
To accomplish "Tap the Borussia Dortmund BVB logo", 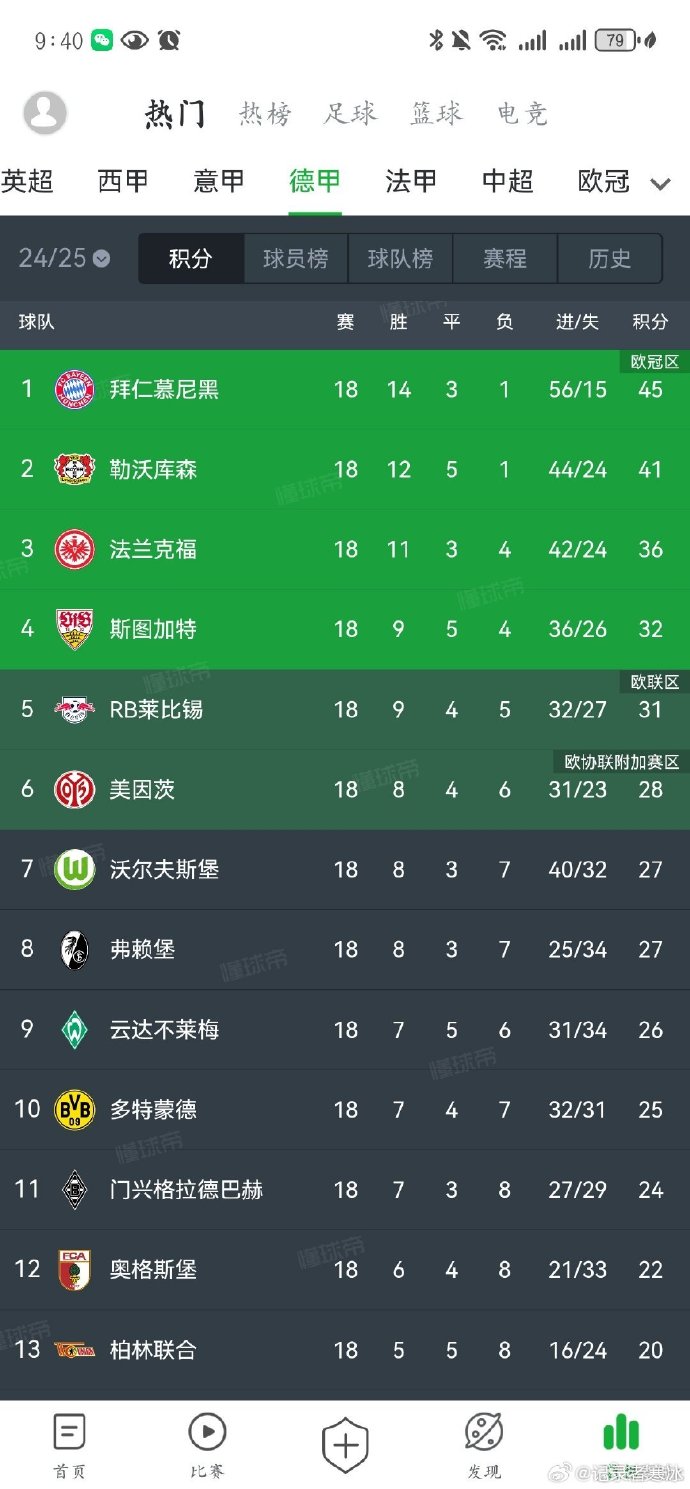I will [x=75, y=1109].
